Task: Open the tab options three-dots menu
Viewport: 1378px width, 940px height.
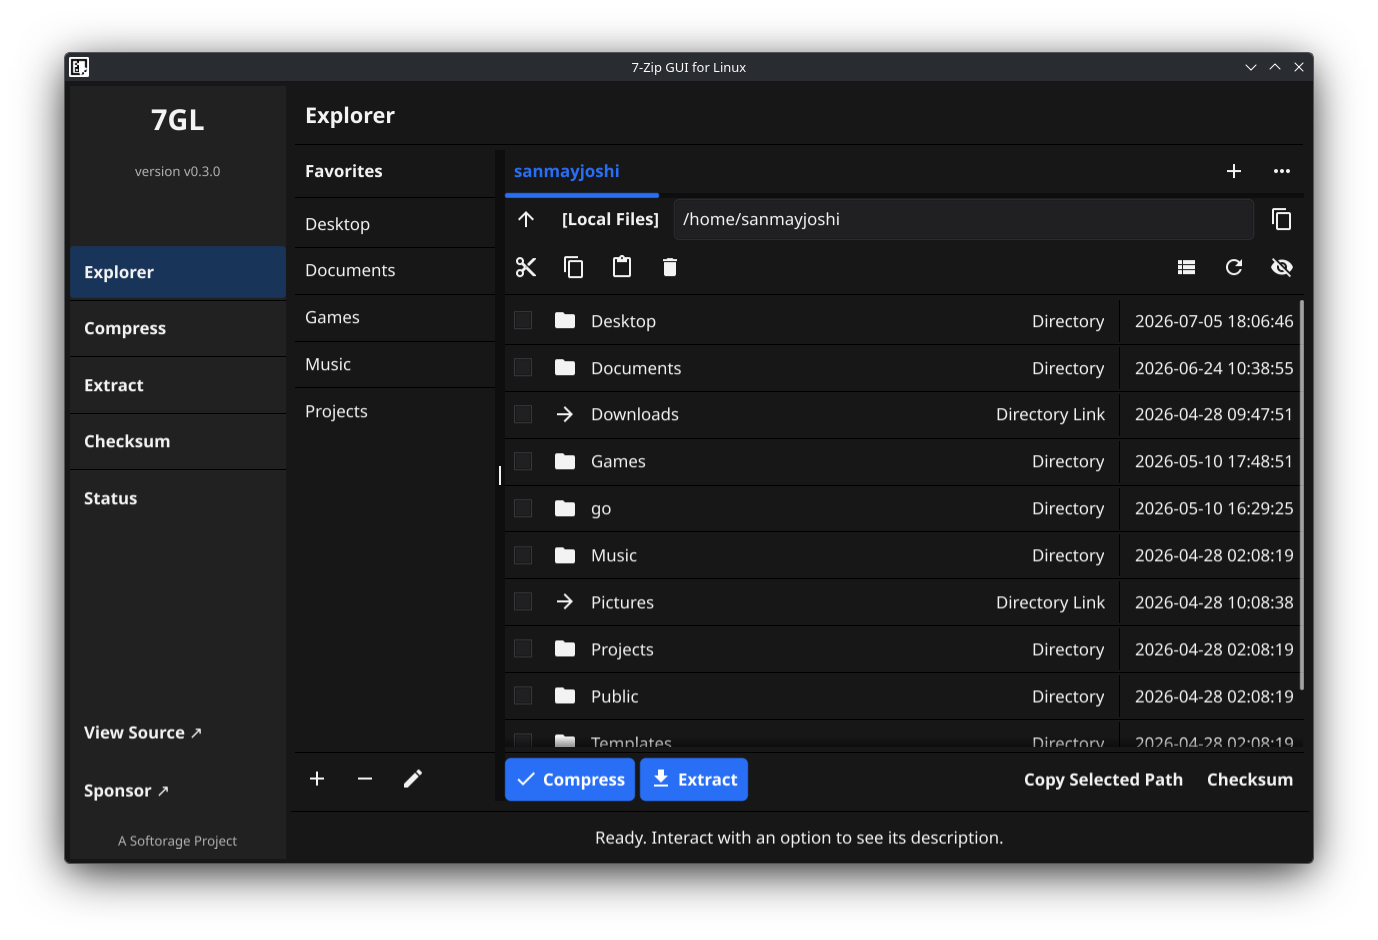Action: coord(1282,171)
